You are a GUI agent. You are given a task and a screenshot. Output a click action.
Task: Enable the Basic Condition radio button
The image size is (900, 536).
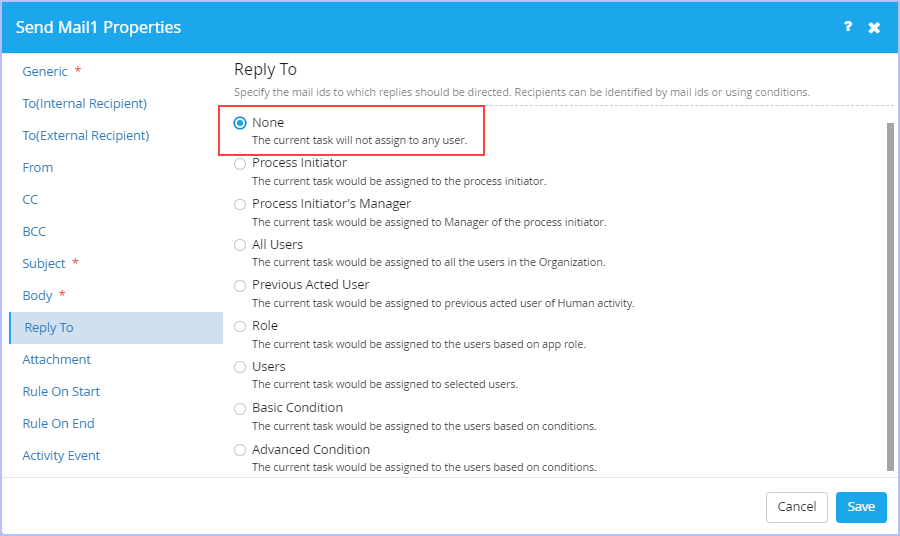point(240,409)
